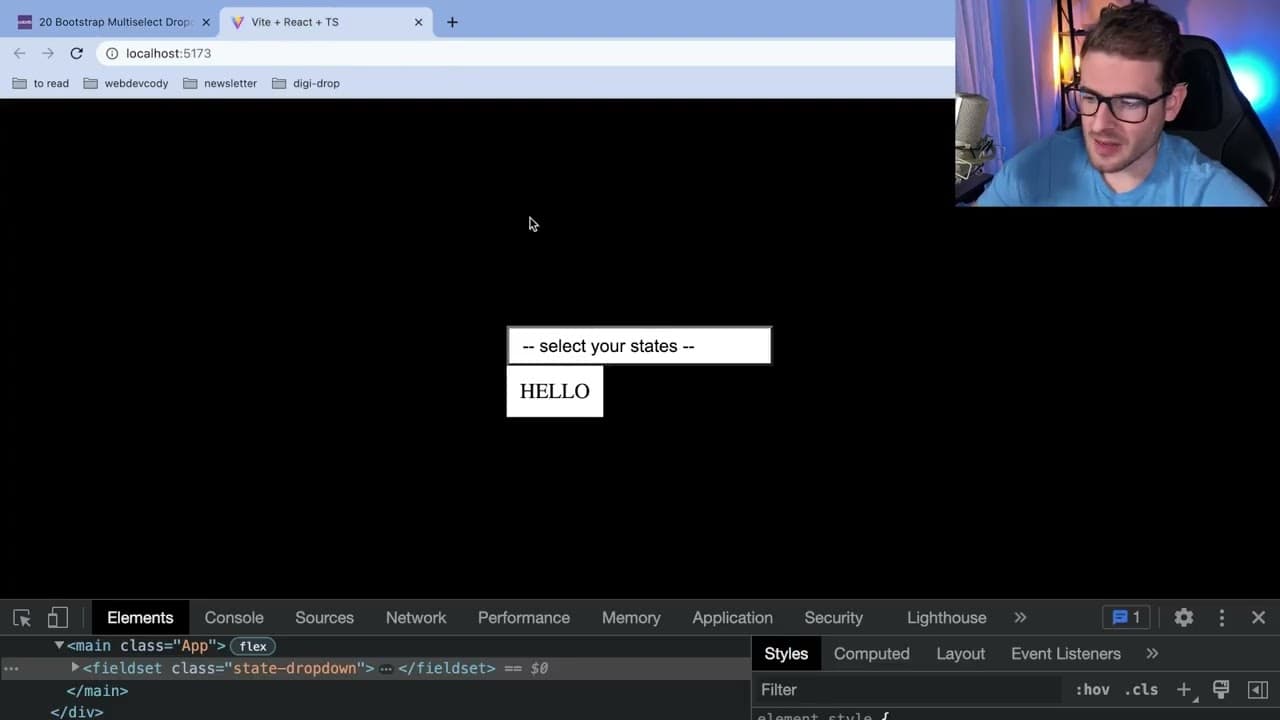Close the DevTools panel
Image resolution: width=1280 pixels, height=720 pixels.
click(1258, 618)
